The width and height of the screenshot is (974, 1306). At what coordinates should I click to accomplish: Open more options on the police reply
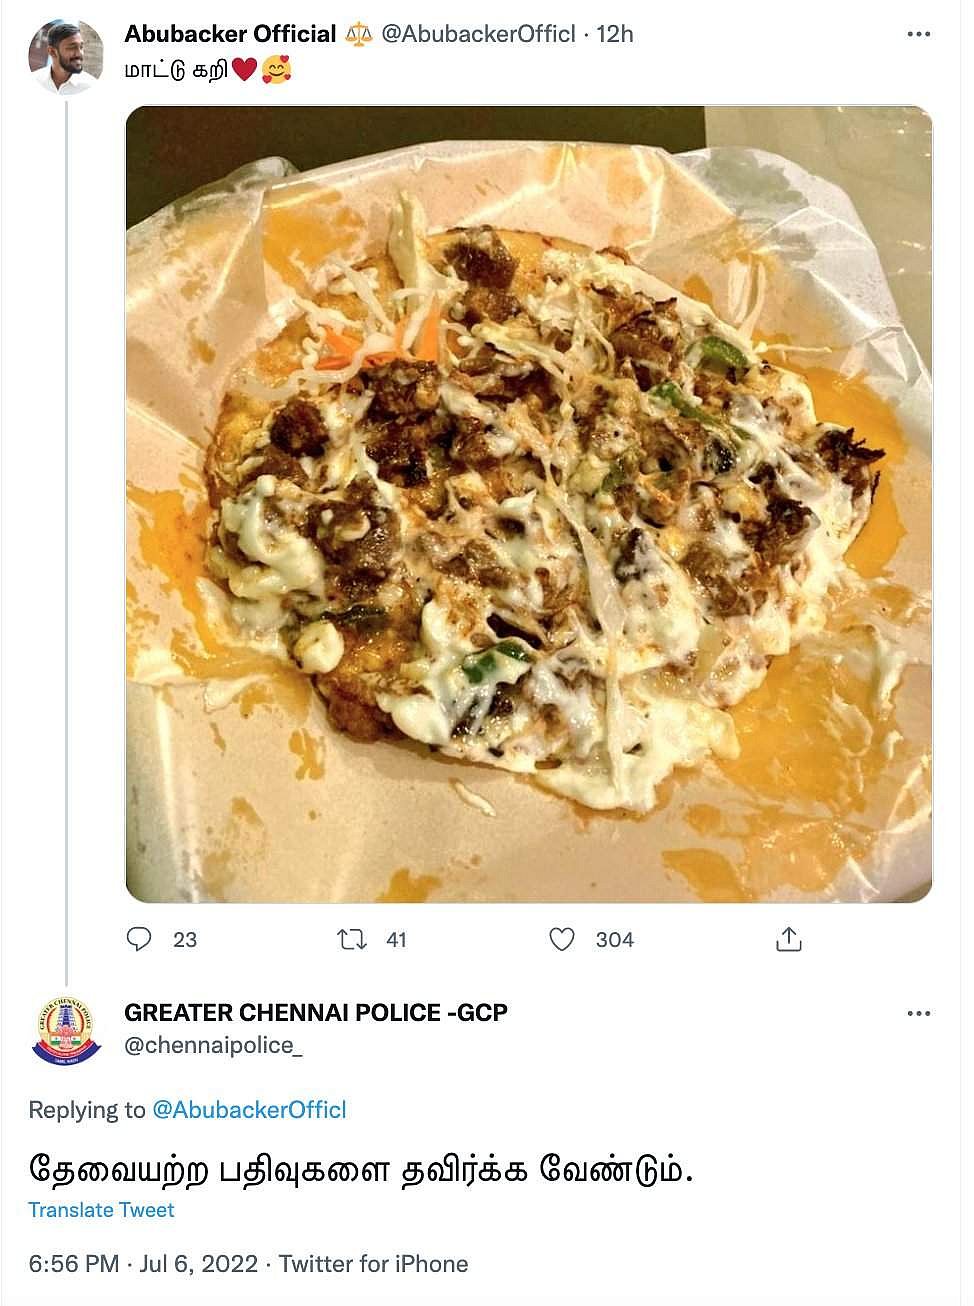[x=917, y=1014]
